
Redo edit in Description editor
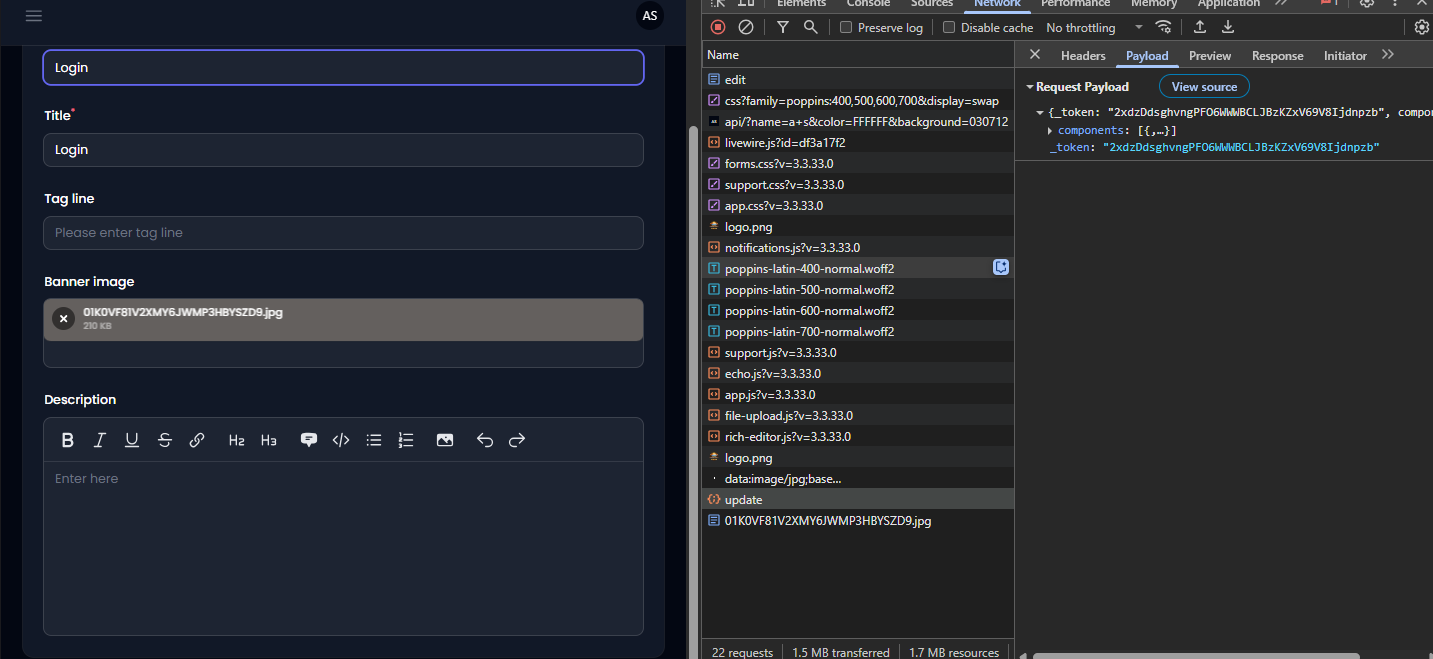click(517, 440)
